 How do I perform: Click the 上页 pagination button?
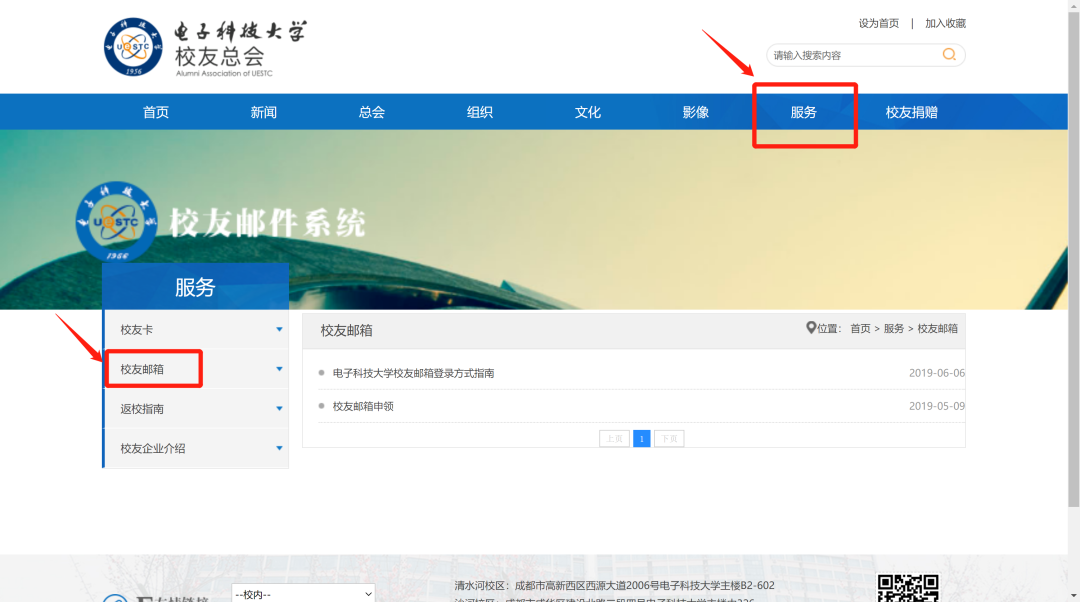coord(614,439)
